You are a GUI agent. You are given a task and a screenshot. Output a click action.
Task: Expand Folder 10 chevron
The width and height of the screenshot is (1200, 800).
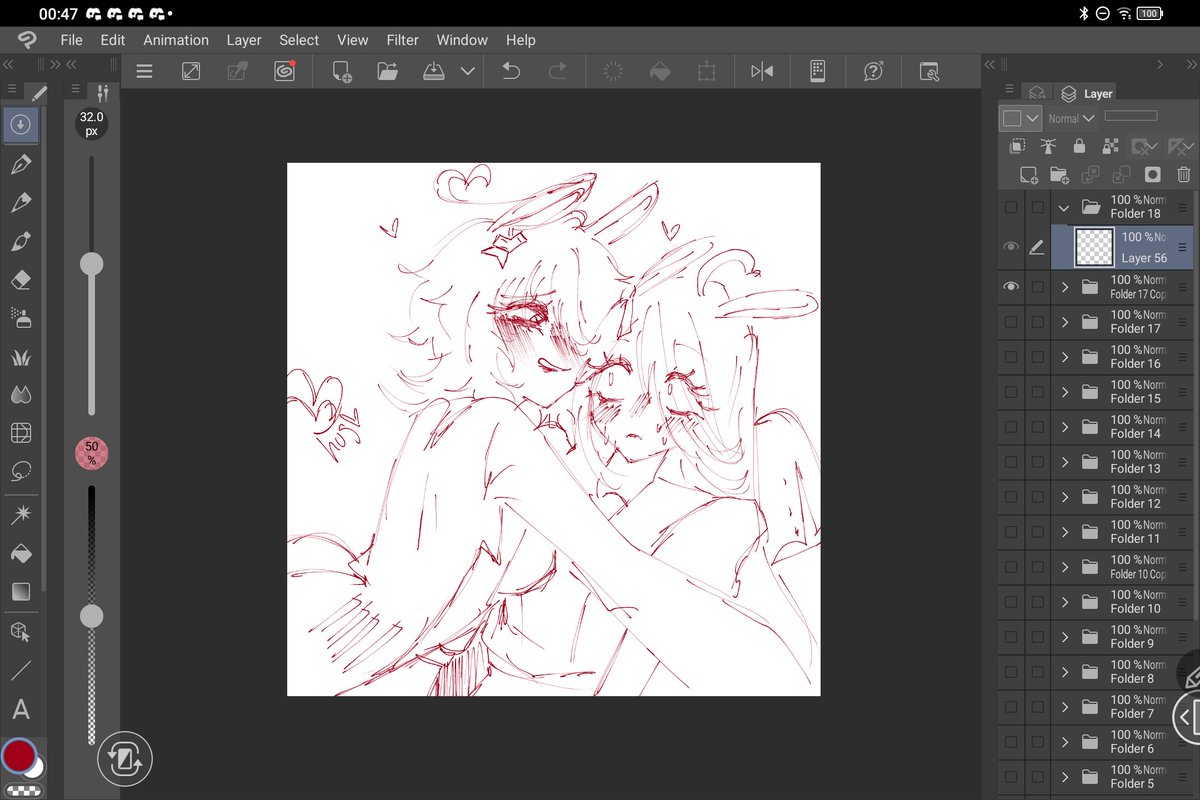point(1065,602)
